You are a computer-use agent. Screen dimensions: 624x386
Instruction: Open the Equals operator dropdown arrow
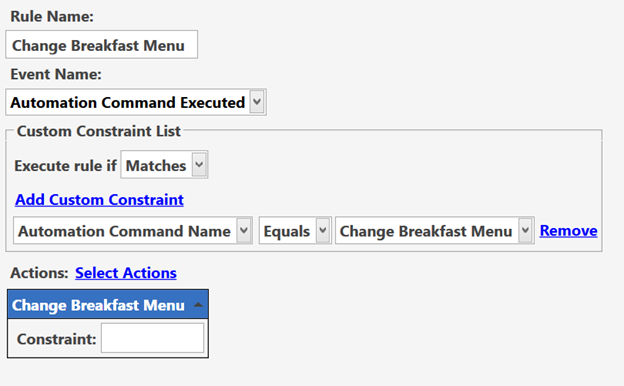click(323, 231)
